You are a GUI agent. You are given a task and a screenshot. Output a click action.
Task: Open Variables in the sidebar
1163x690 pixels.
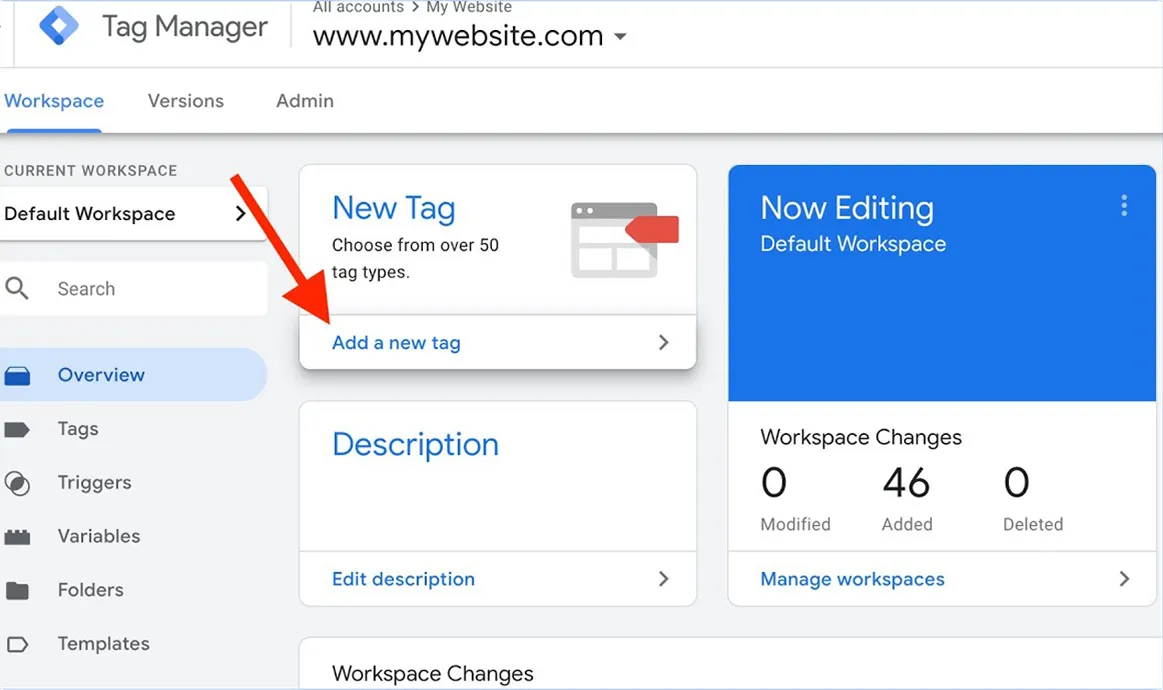[x=99, y=536]
